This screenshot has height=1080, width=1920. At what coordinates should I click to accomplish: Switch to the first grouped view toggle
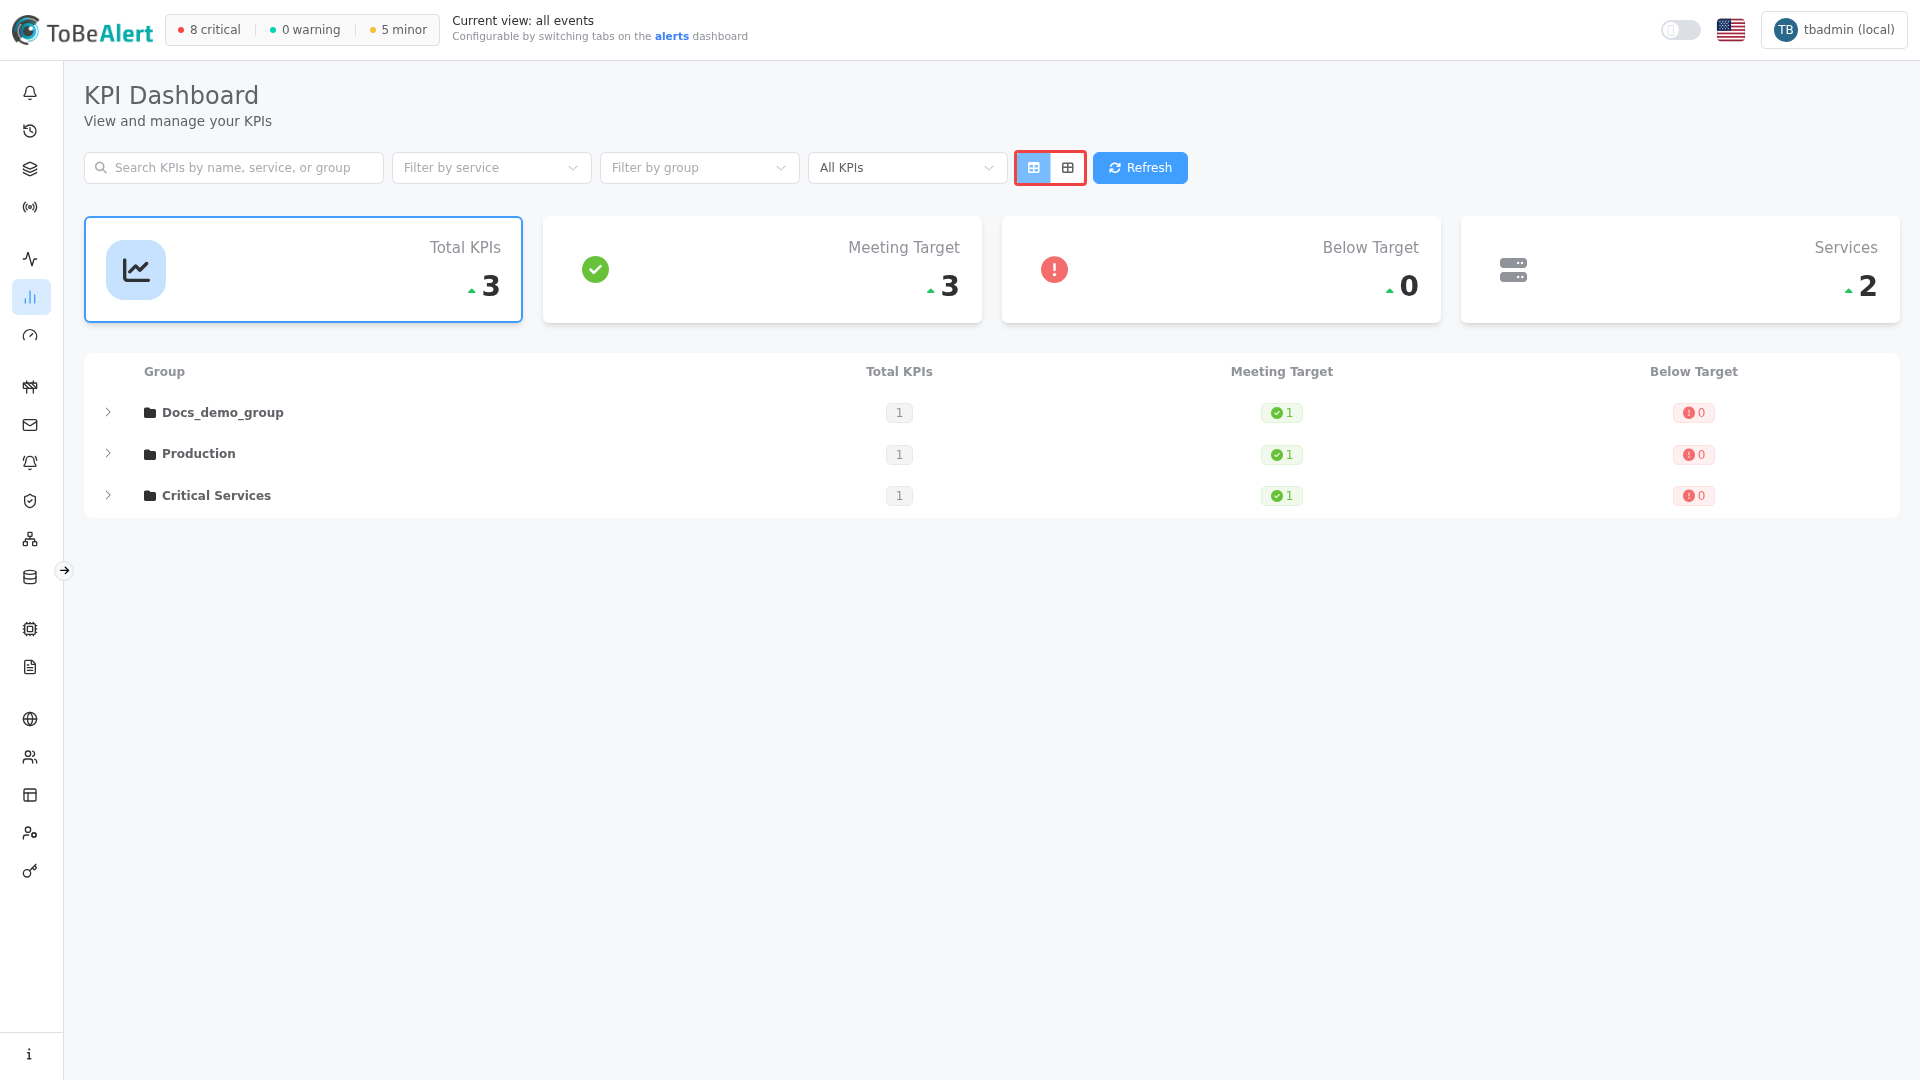click(1034, 168)
